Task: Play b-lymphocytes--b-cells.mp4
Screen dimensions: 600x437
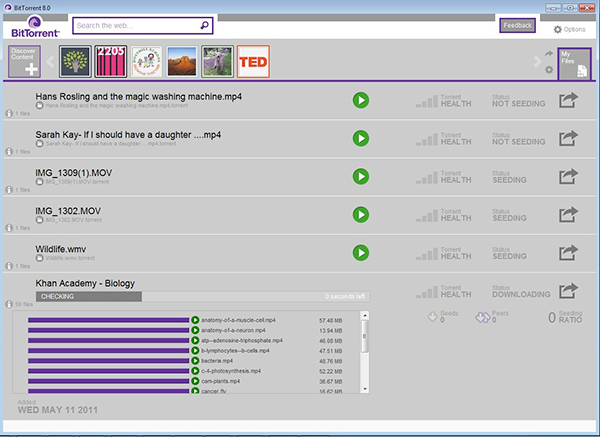Action: pyautogui.click(x=195, y=351)
